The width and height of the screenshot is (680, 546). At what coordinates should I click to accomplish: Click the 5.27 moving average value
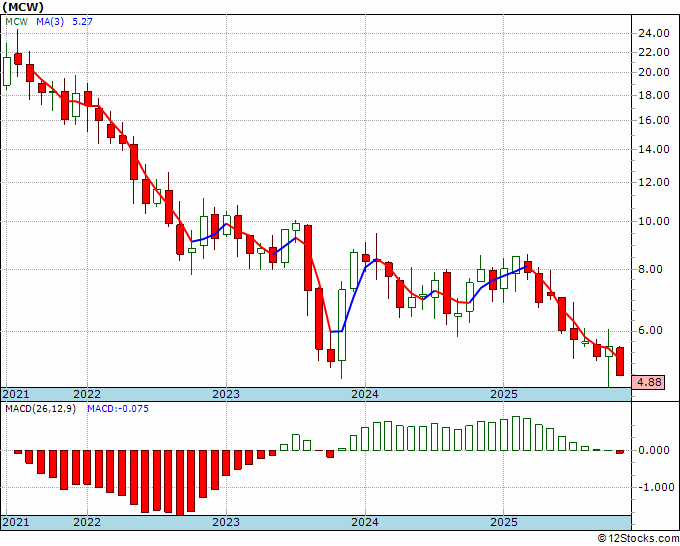tap(82, 21)
